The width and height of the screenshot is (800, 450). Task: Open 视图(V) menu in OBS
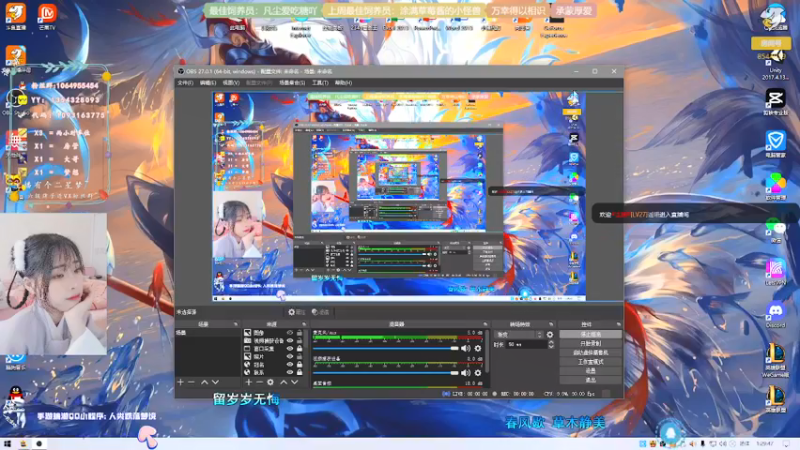point(231,83)
